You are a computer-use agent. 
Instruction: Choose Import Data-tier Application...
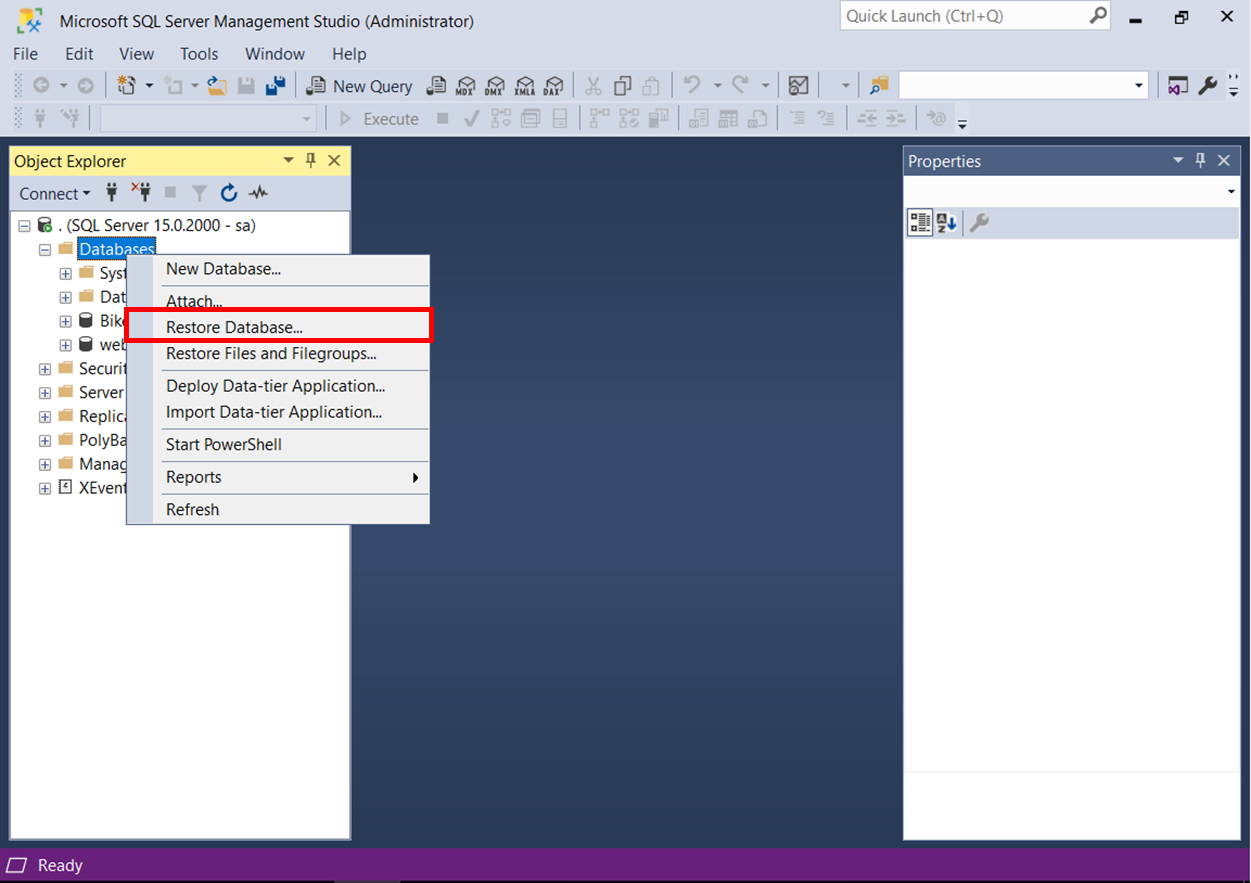point(278,412)
